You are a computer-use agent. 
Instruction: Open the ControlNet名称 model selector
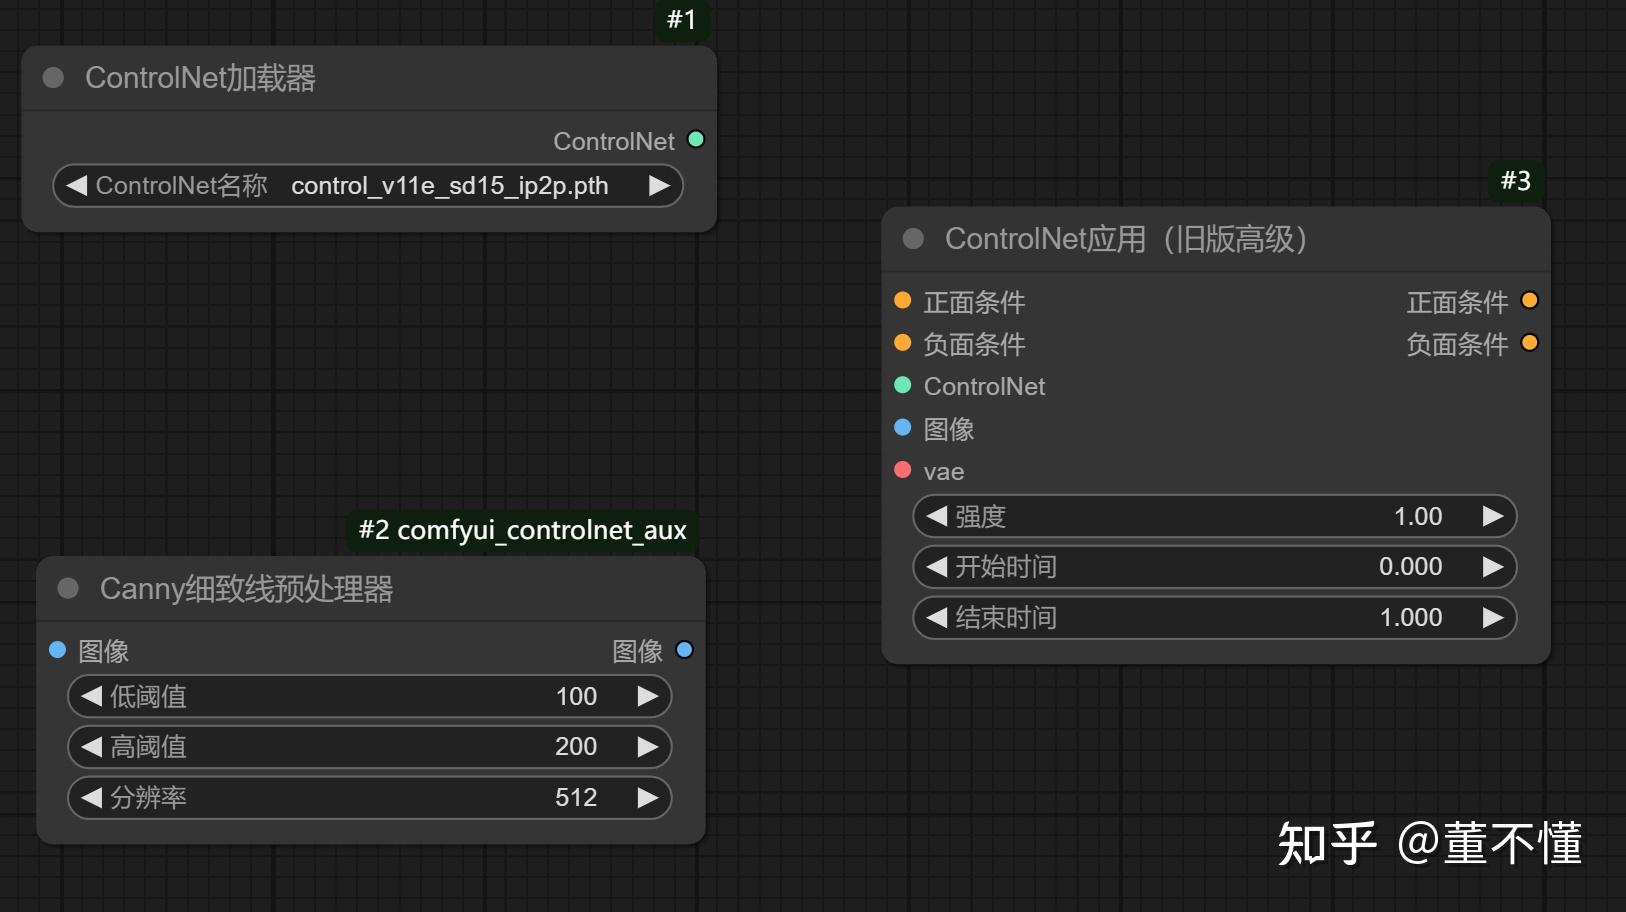449,186
